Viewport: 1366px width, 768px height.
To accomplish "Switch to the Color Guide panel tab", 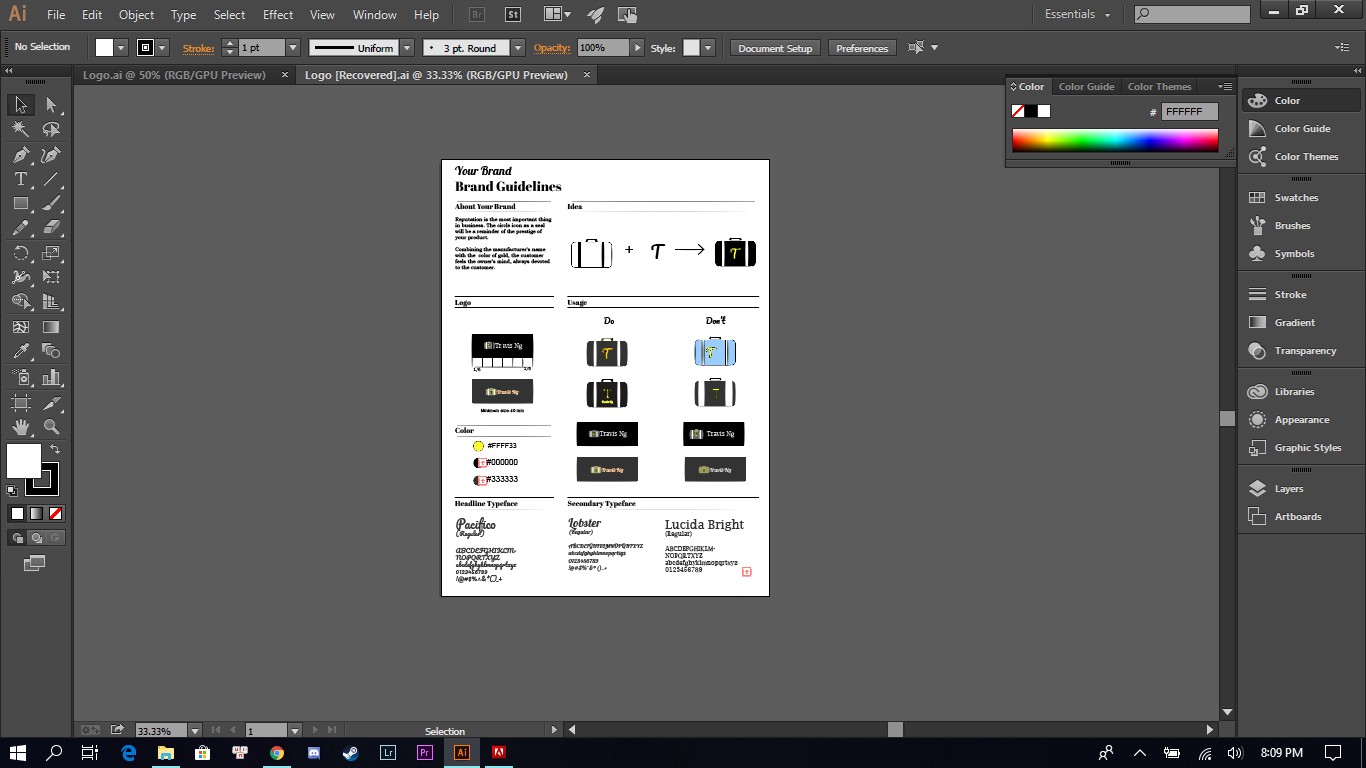I will click(1086, 87).
